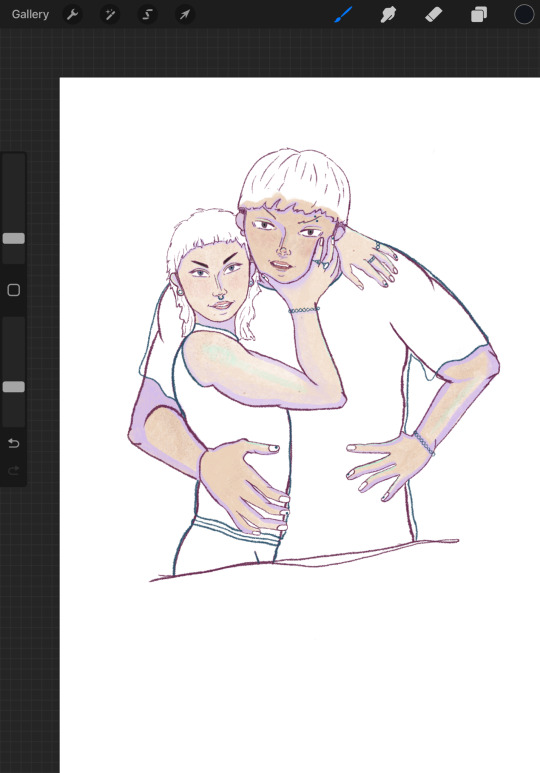Activate the Transform arrow tool
This screenshot has width=540, height=773.
pyautogui.click(x=185, y=15)
